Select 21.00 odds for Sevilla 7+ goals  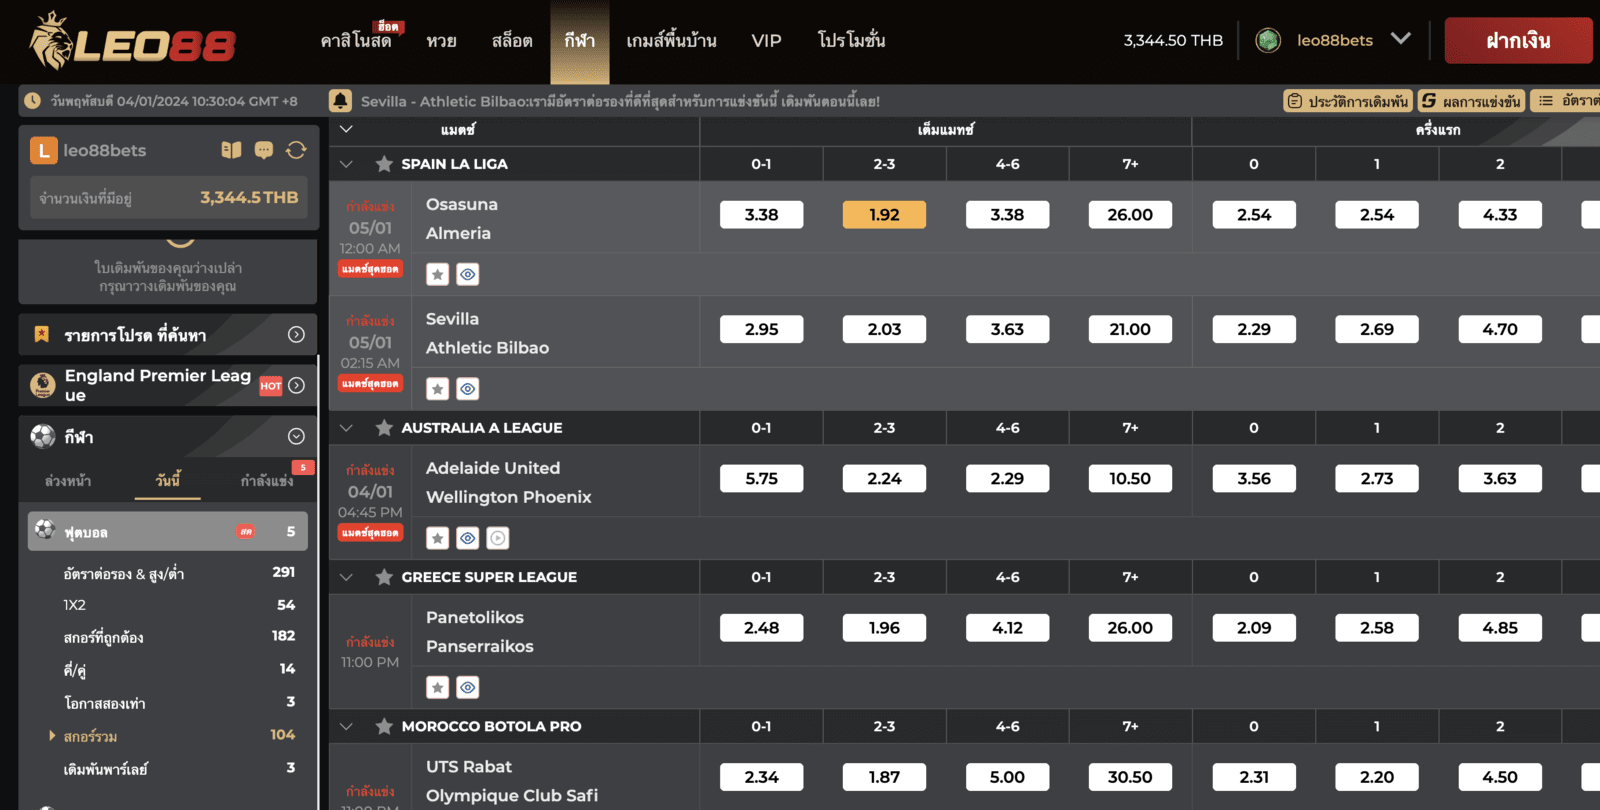pos(1130,329)
